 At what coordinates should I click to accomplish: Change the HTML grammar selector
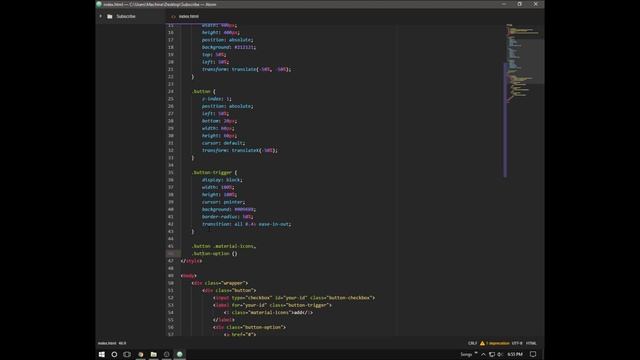tap(531, 343)
